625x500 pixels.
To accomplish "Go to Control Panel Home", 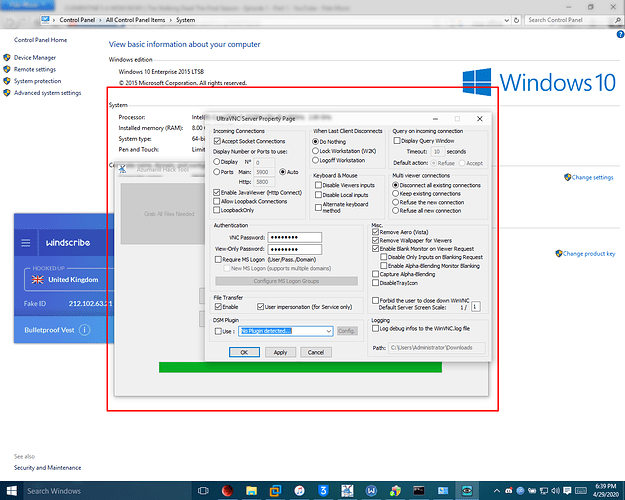I will tap(40, 40).
